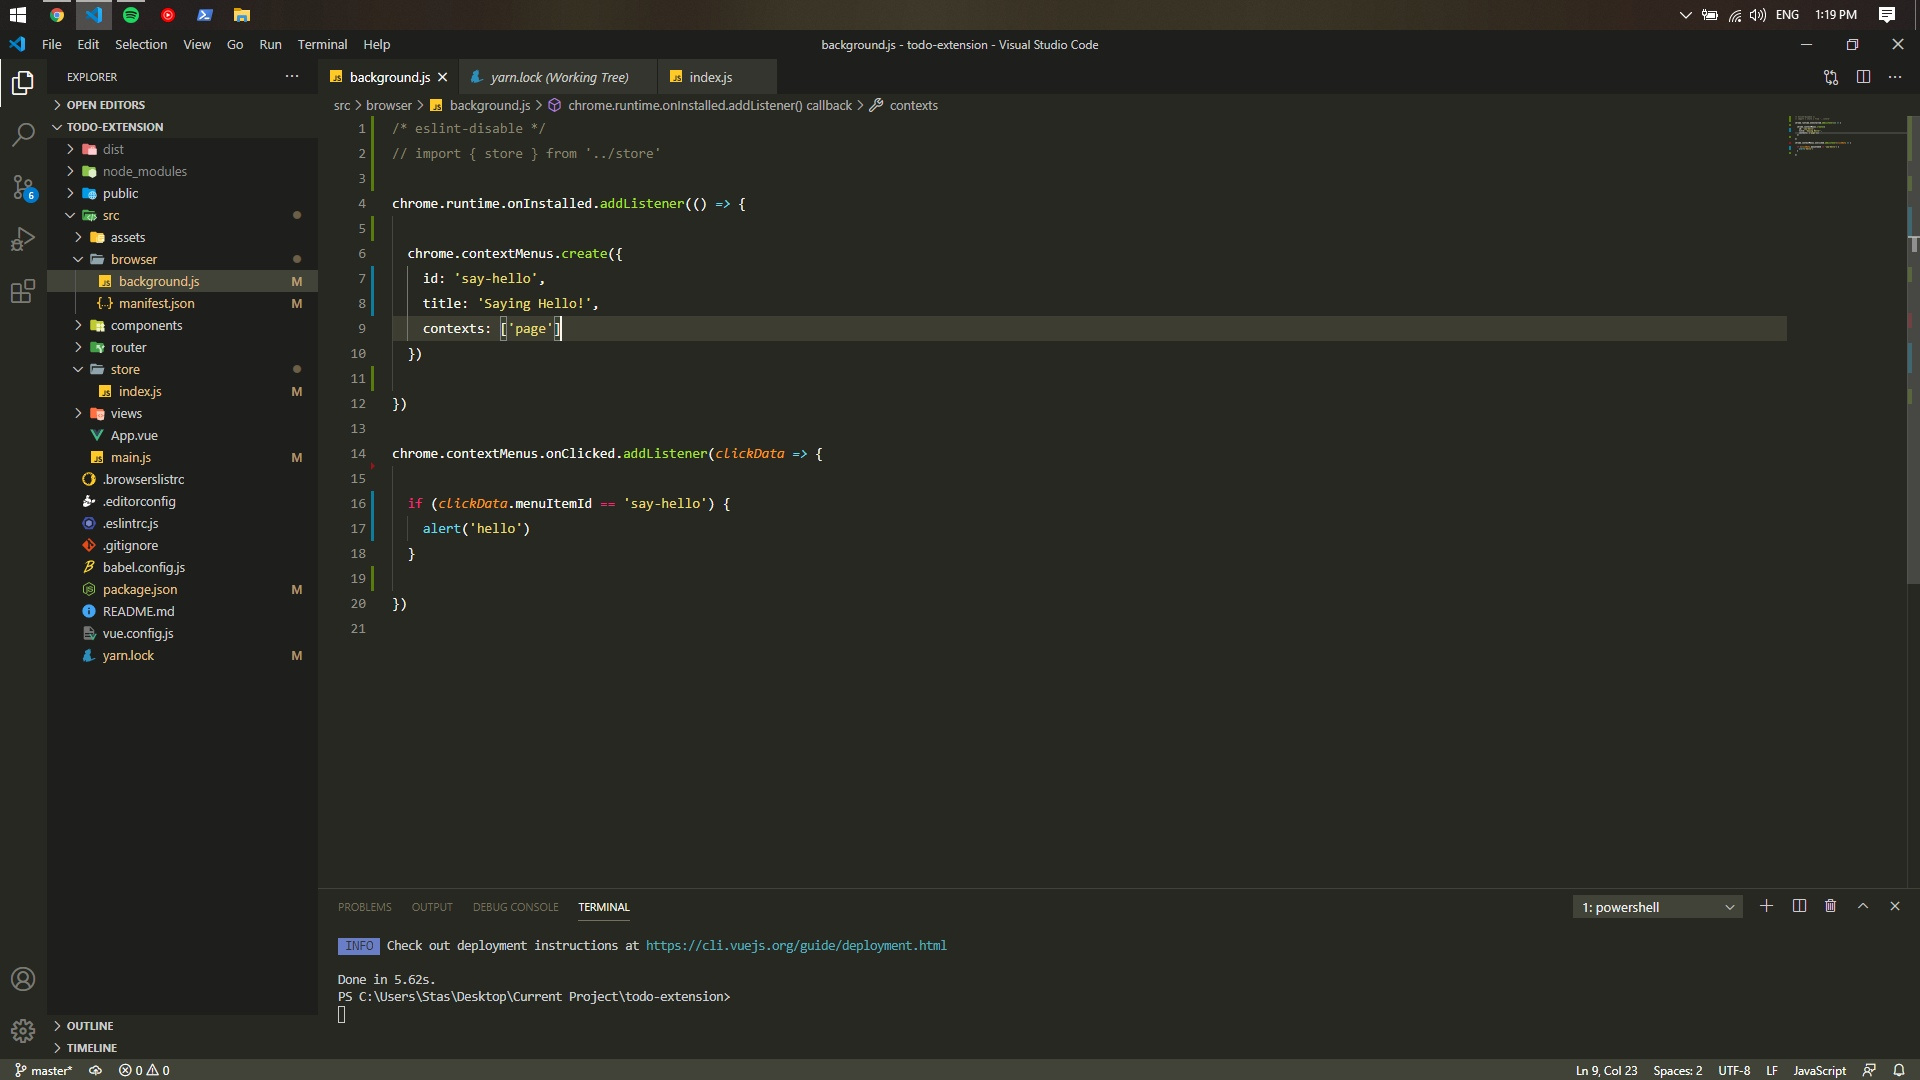
Task: Synchronize changes in status bar
Action: tap(96, 1070)
